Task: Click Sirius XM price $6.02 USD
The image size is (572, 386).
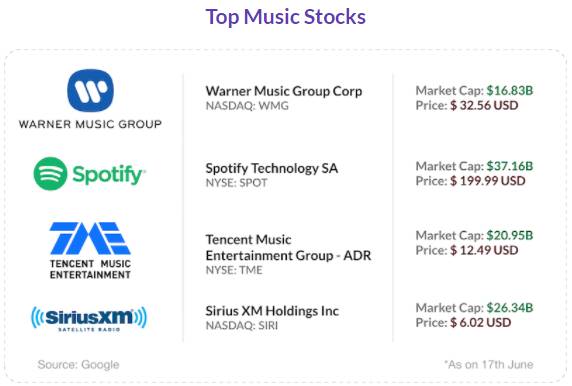Action: coord(480,323)
